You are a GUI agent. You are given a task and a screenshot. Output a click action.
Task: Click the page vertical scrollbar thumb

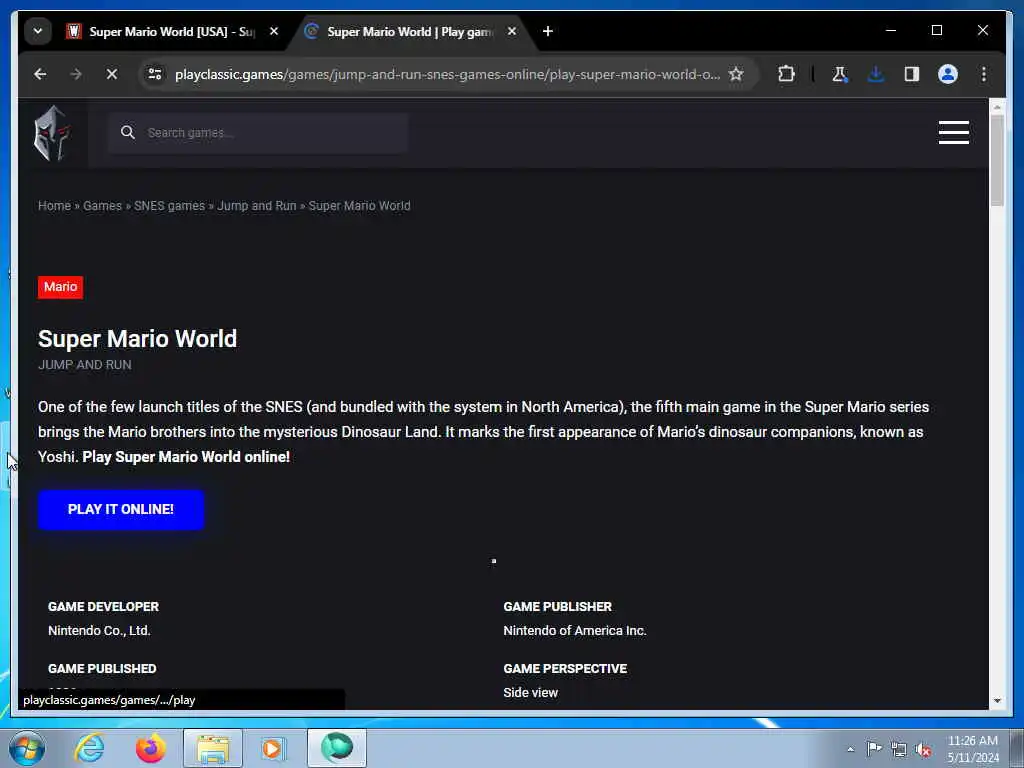click(997, 161)
